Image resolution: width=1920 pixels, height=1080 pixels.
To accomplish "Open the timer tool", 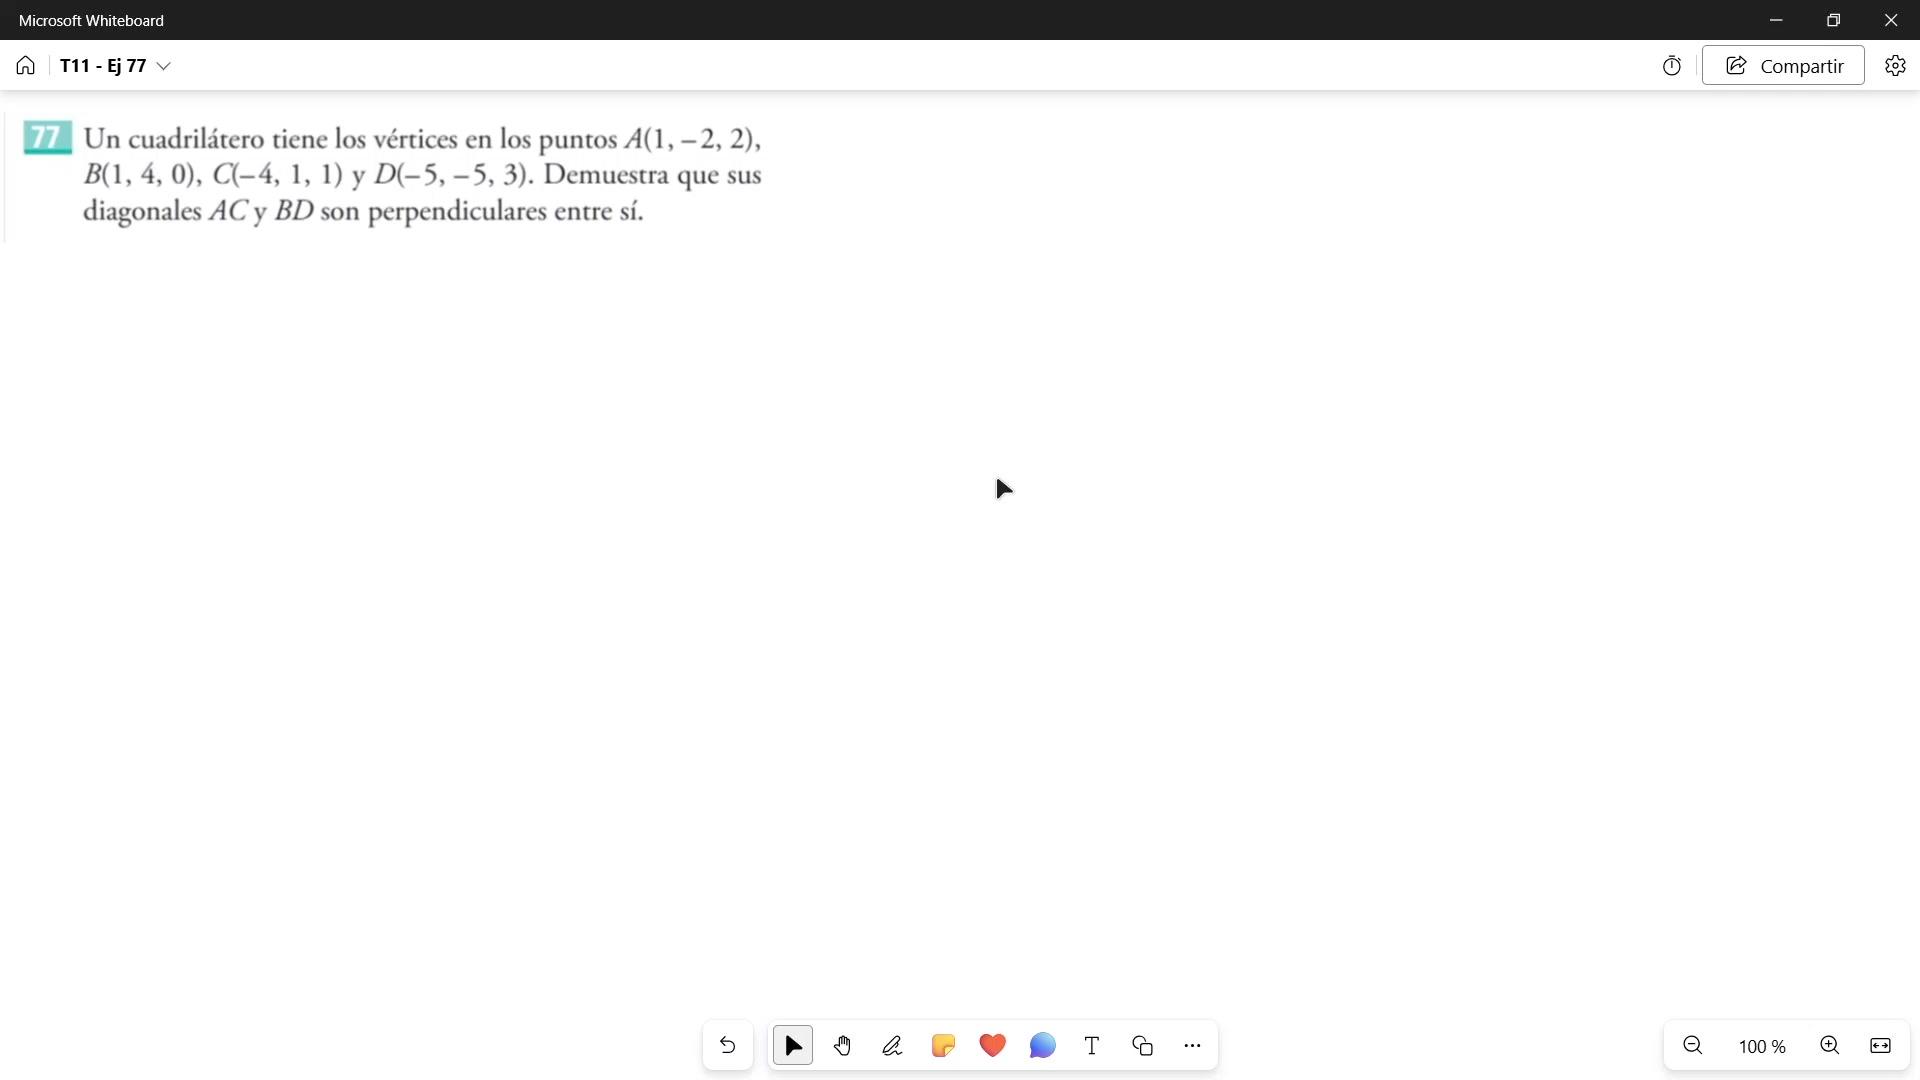I will [1672, 66].
